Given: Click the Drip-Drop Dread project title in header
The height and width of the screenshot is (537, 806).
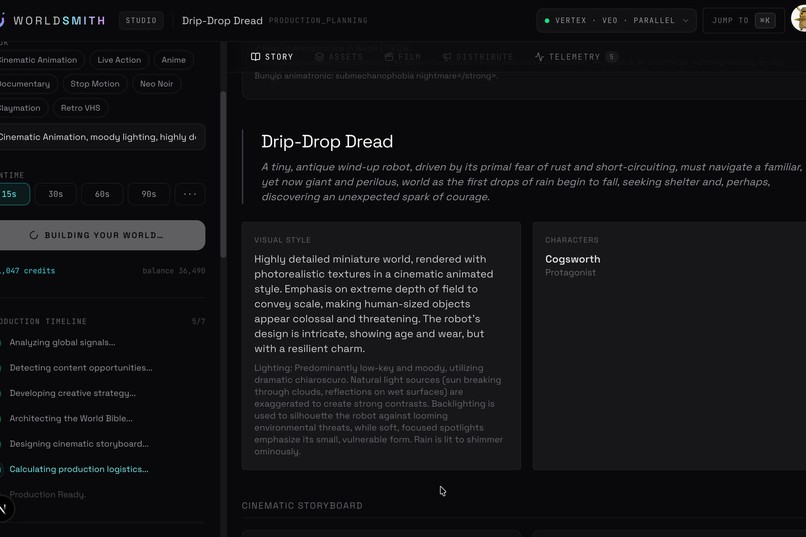Looking at the screenshot, I should (222, 21).
